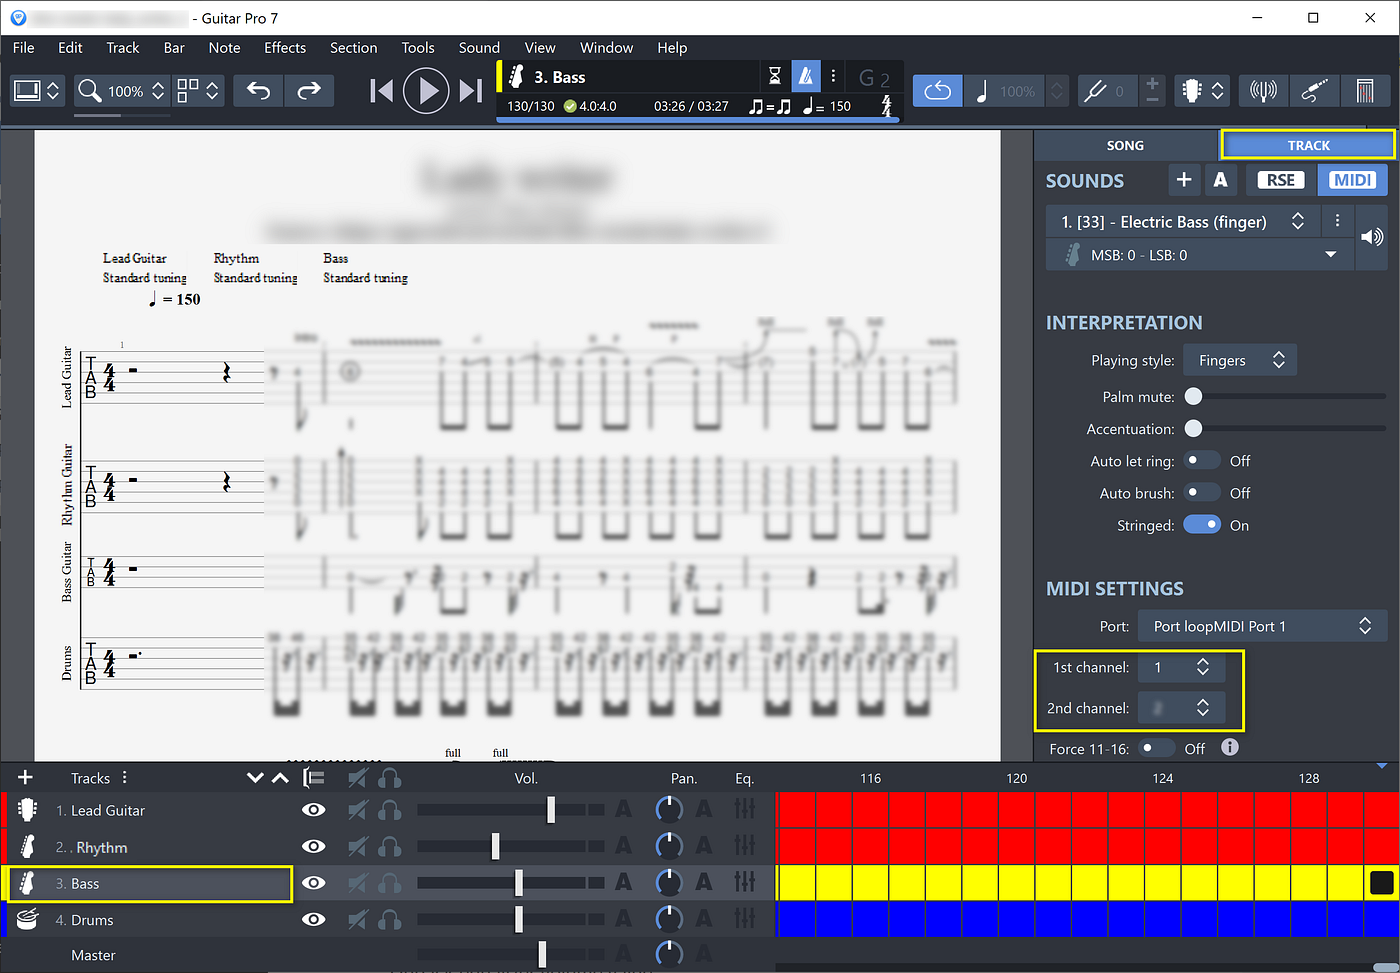1400x973 pixels.
Task: Open the tuner sound-wave icon
Action: 1263,91
